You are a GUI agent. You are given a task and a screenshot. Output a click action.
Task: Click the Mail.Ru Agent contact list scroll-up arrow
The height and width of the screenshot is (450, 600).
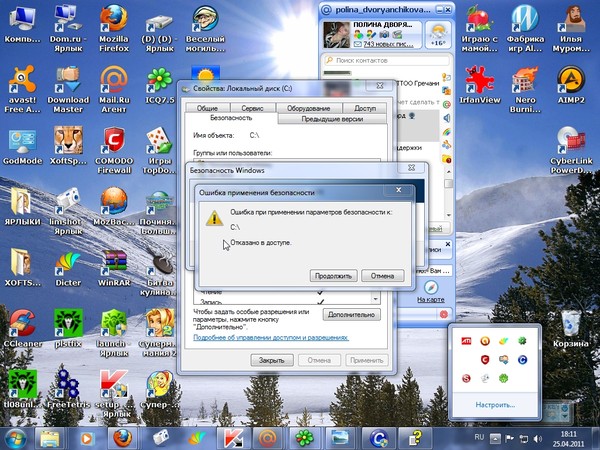[x=448, y=173]
